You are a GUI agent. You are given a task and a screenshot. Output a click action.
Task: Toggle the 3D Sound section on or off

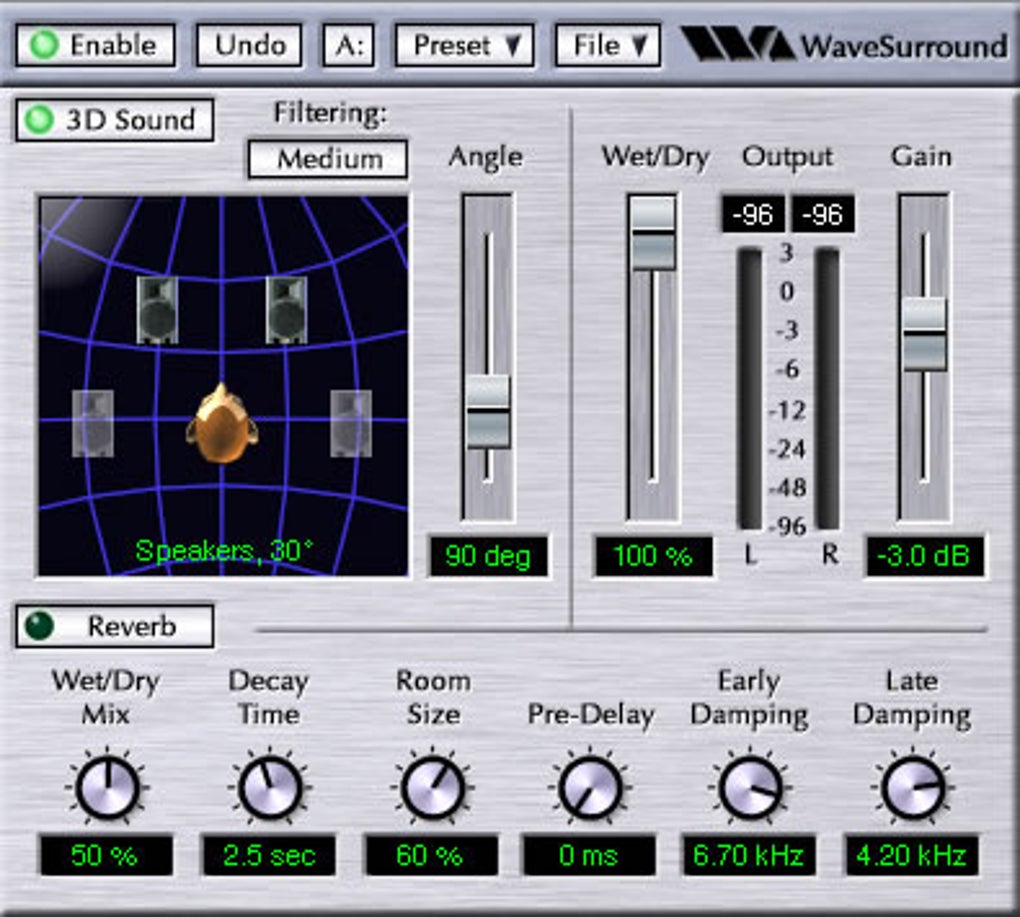pos(115,120)
